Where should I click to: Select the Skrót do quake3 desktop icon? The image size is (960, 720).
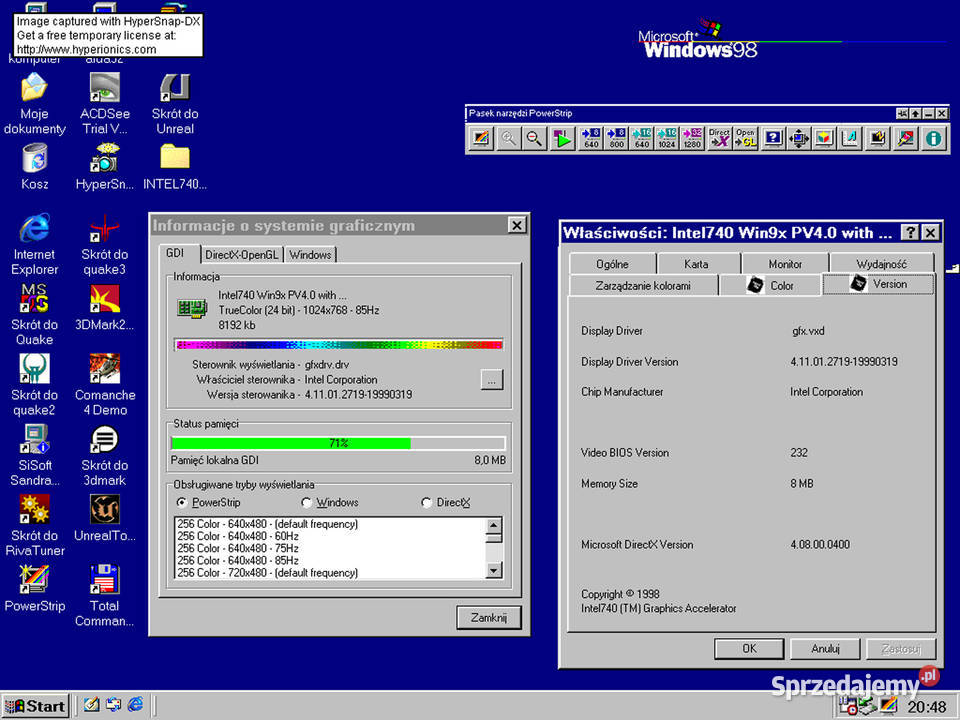coord(105,245)
